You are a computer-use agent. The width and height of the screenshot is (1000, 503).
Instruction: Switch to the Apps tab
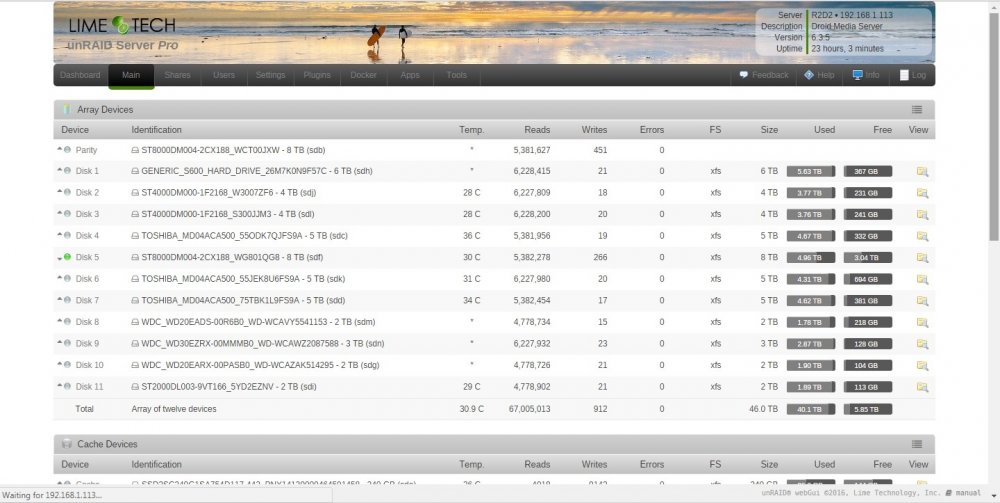click(x=410, y=75)
